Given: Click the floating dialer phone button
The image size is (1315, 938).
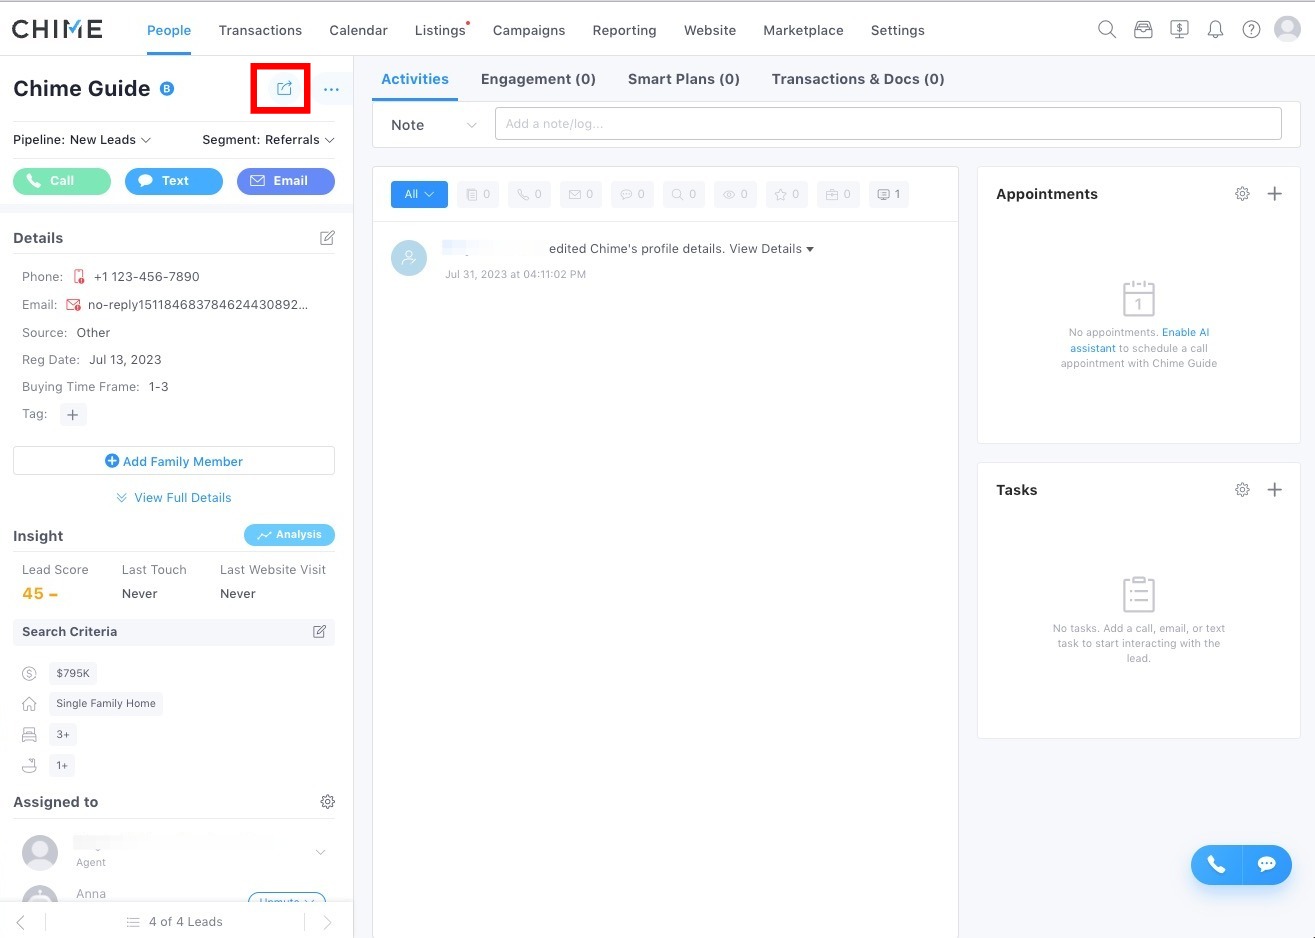Looking at the screenshot, I should pos(1216,865).
